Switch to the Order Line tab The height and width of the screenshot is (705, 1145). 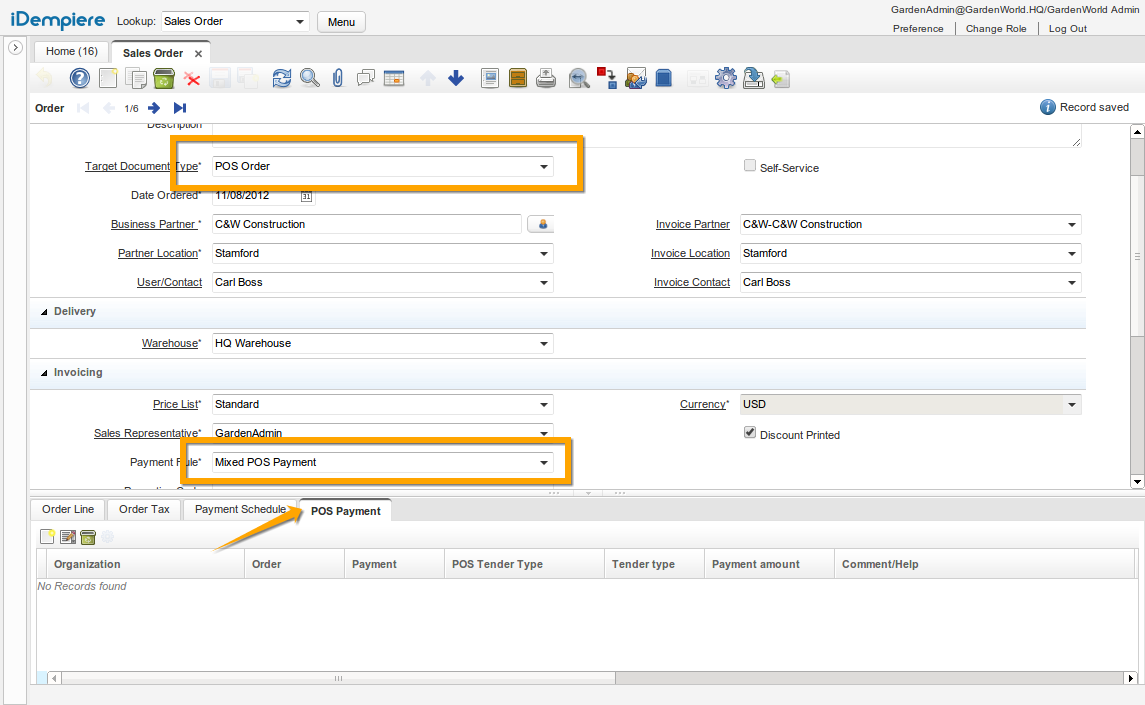(68, 510)
